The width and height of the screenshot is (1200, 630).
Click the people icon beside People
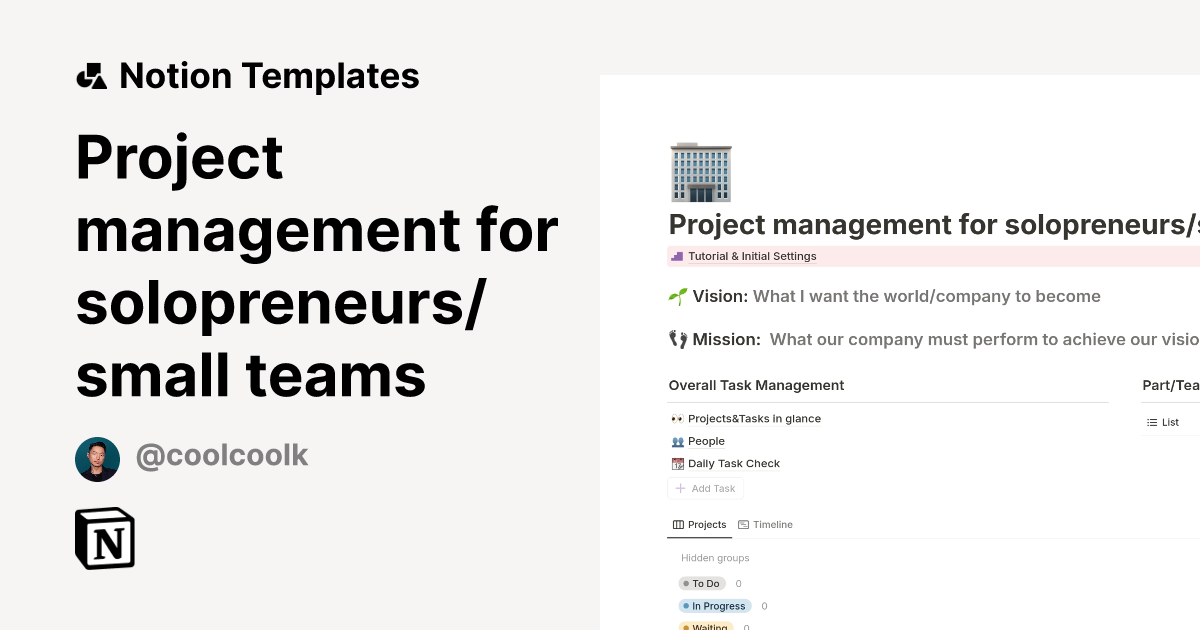point(677,441)
